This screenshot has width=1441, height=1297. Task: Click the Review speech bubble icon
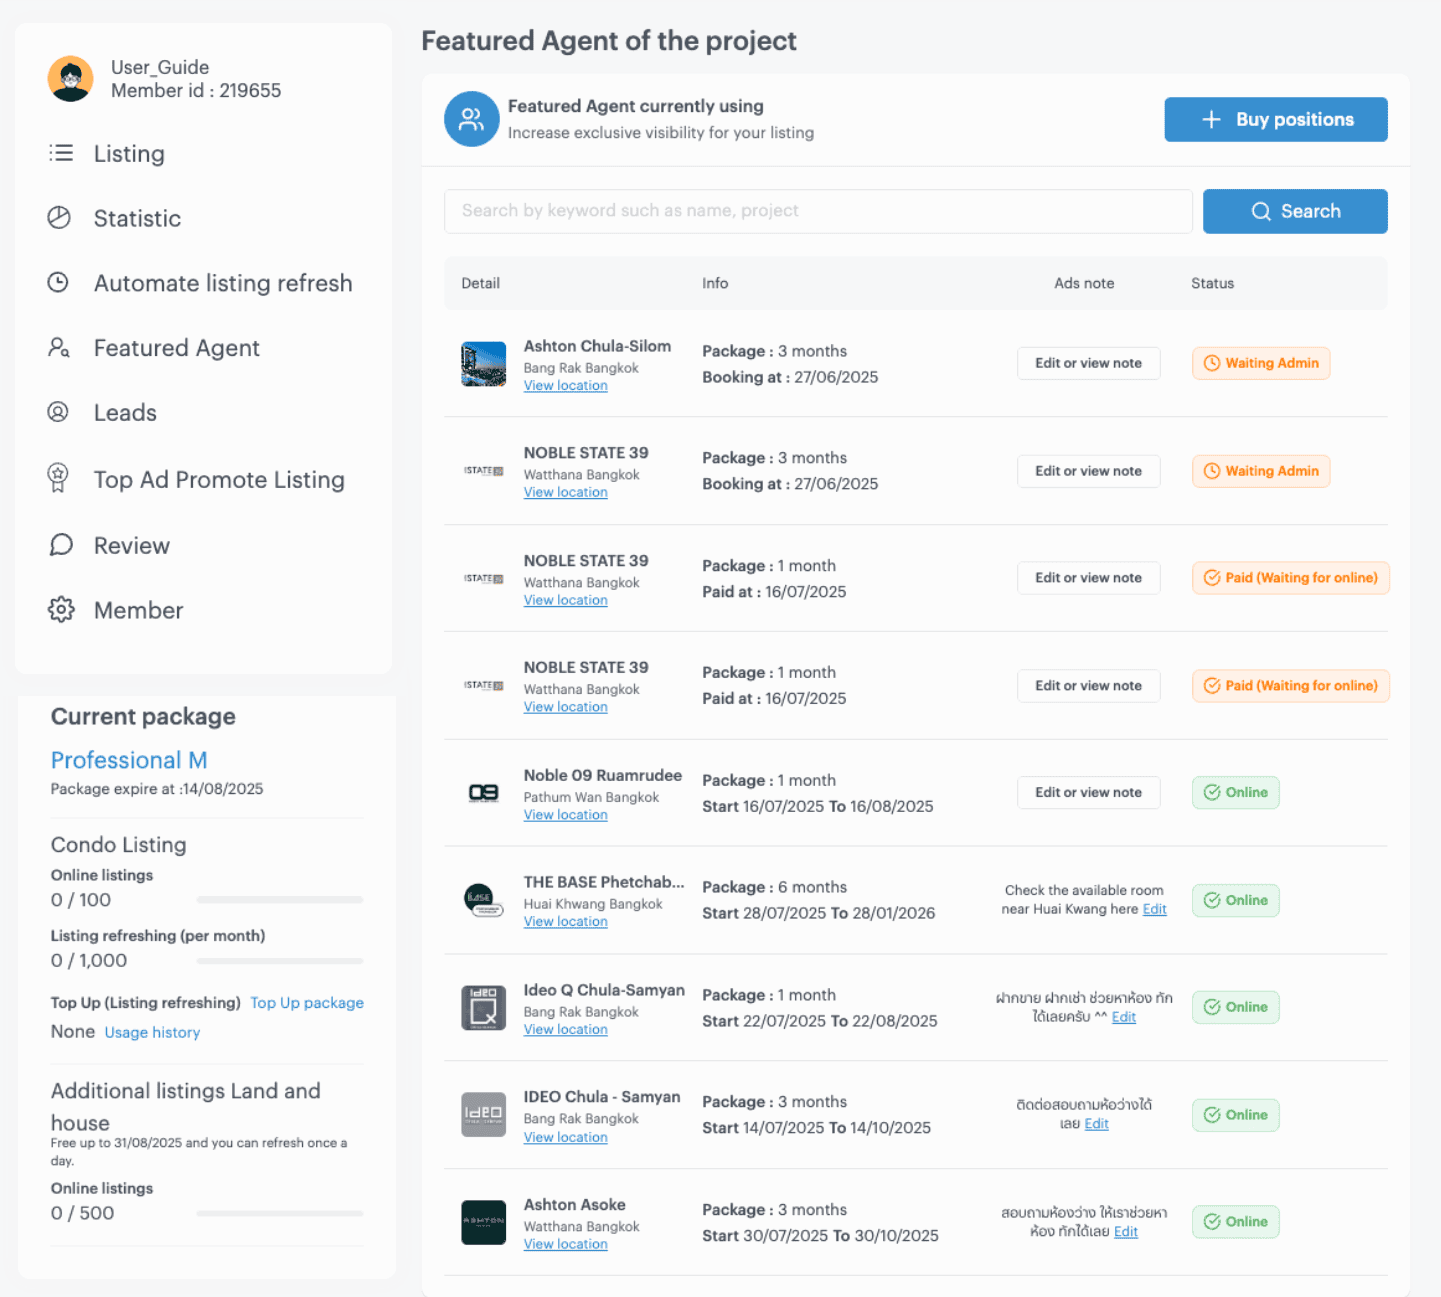[61, 544]
